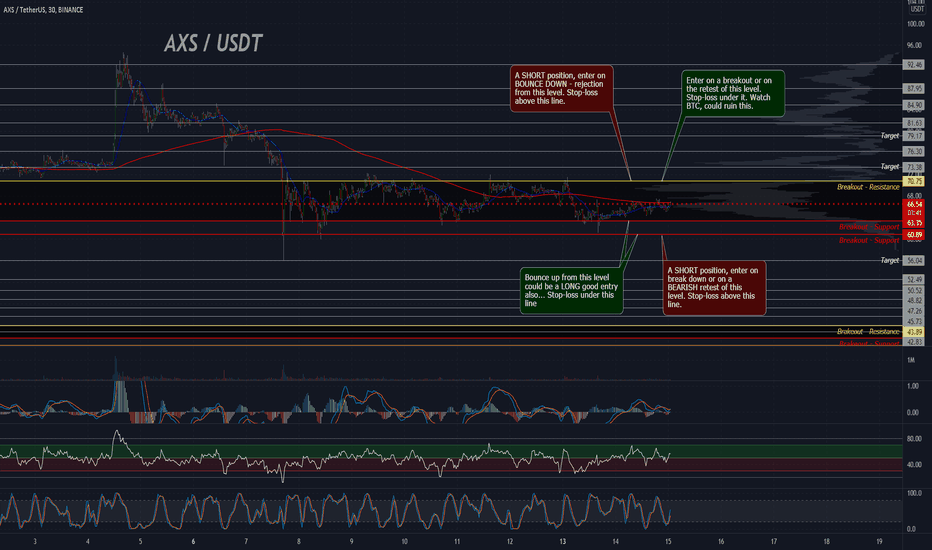Click the 48.82 price level label

913,301
